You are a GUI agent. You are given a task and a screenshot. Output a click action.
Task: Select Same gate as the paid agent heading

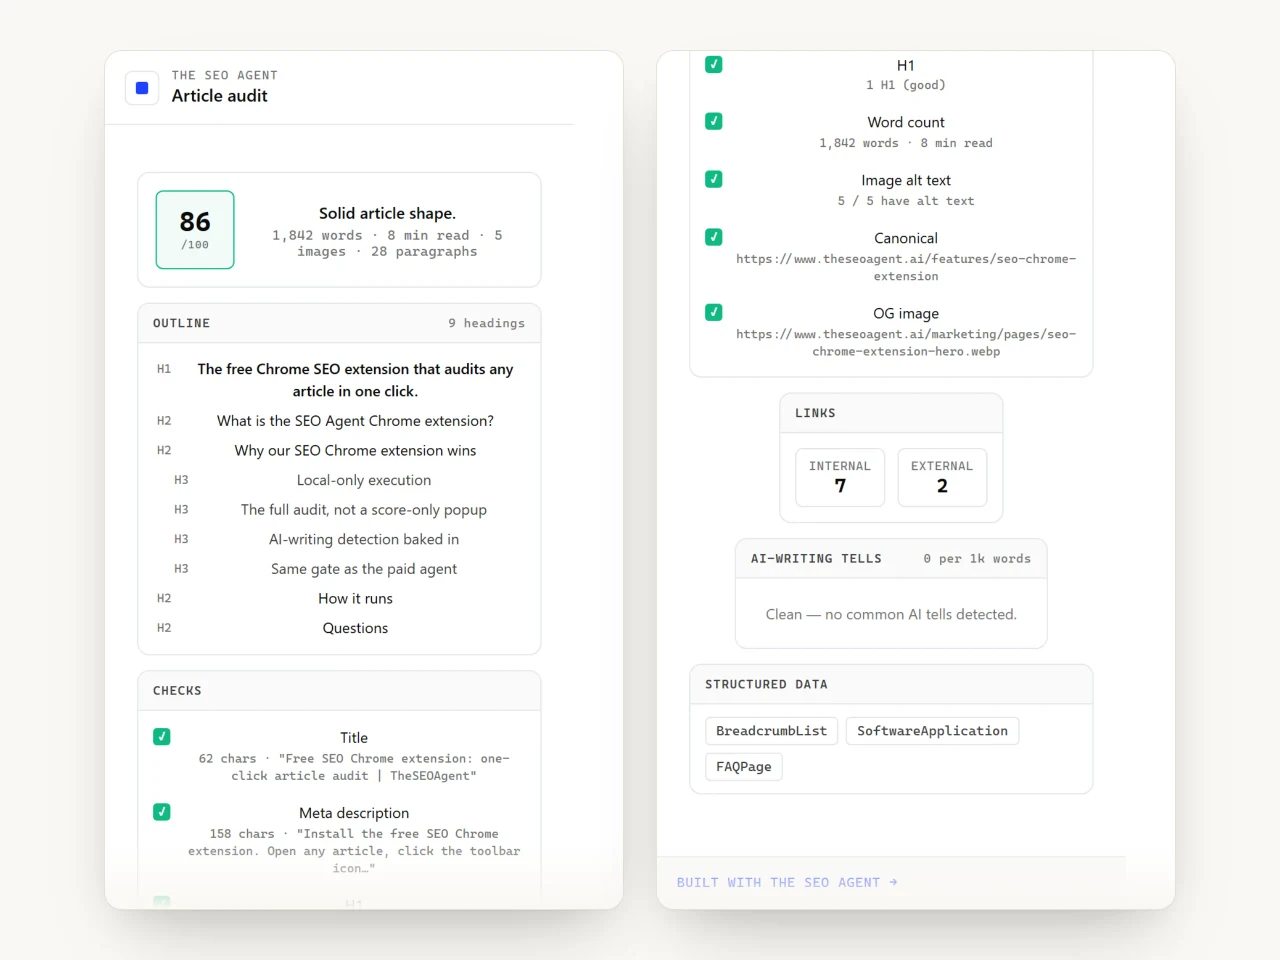(364, 569)
